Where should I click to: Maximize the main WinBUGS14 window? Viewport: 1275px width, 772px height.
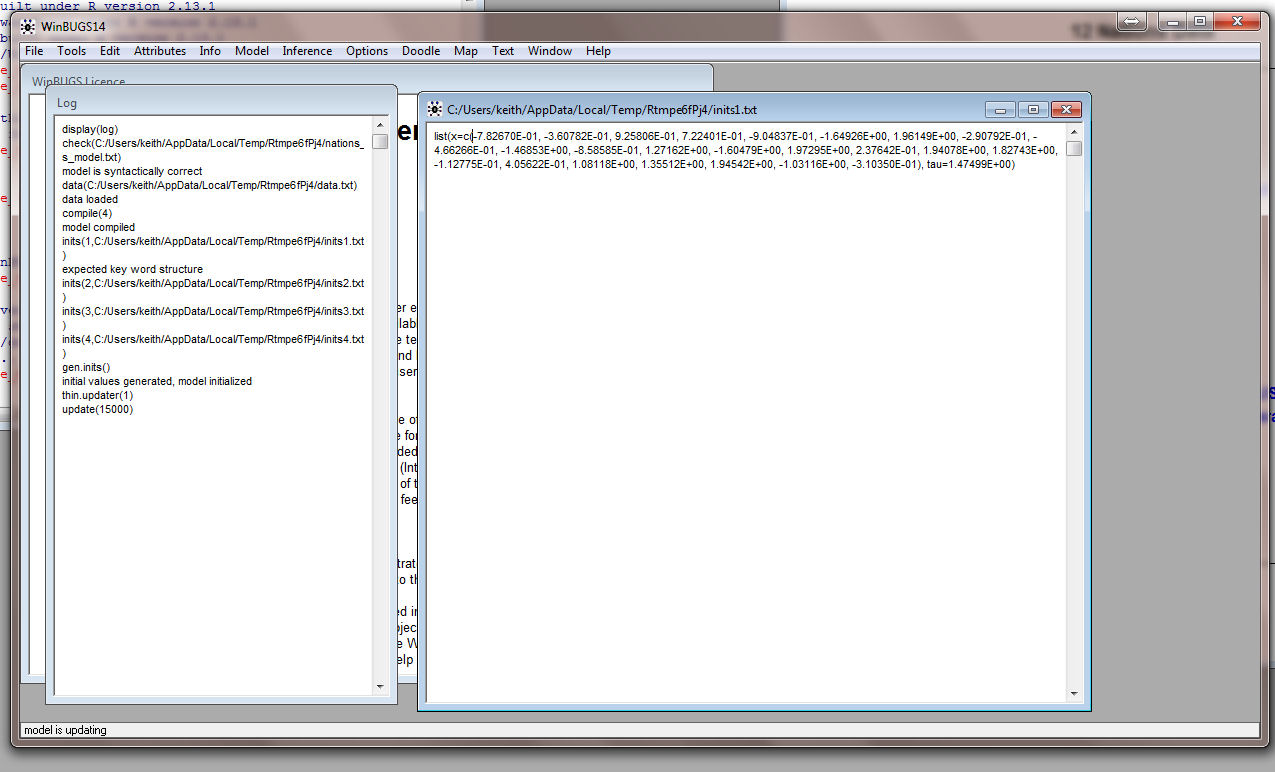tap(1200, 22)
